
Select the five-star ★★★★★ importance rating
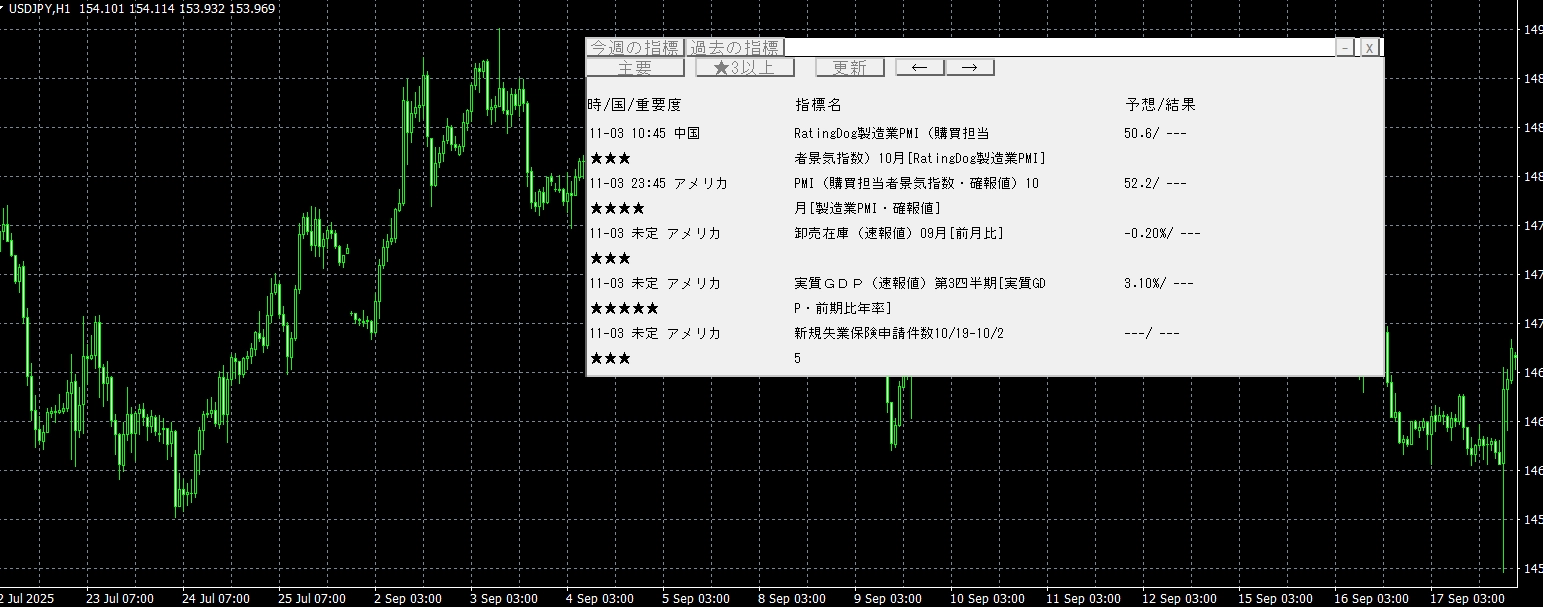tap(624, 308)
